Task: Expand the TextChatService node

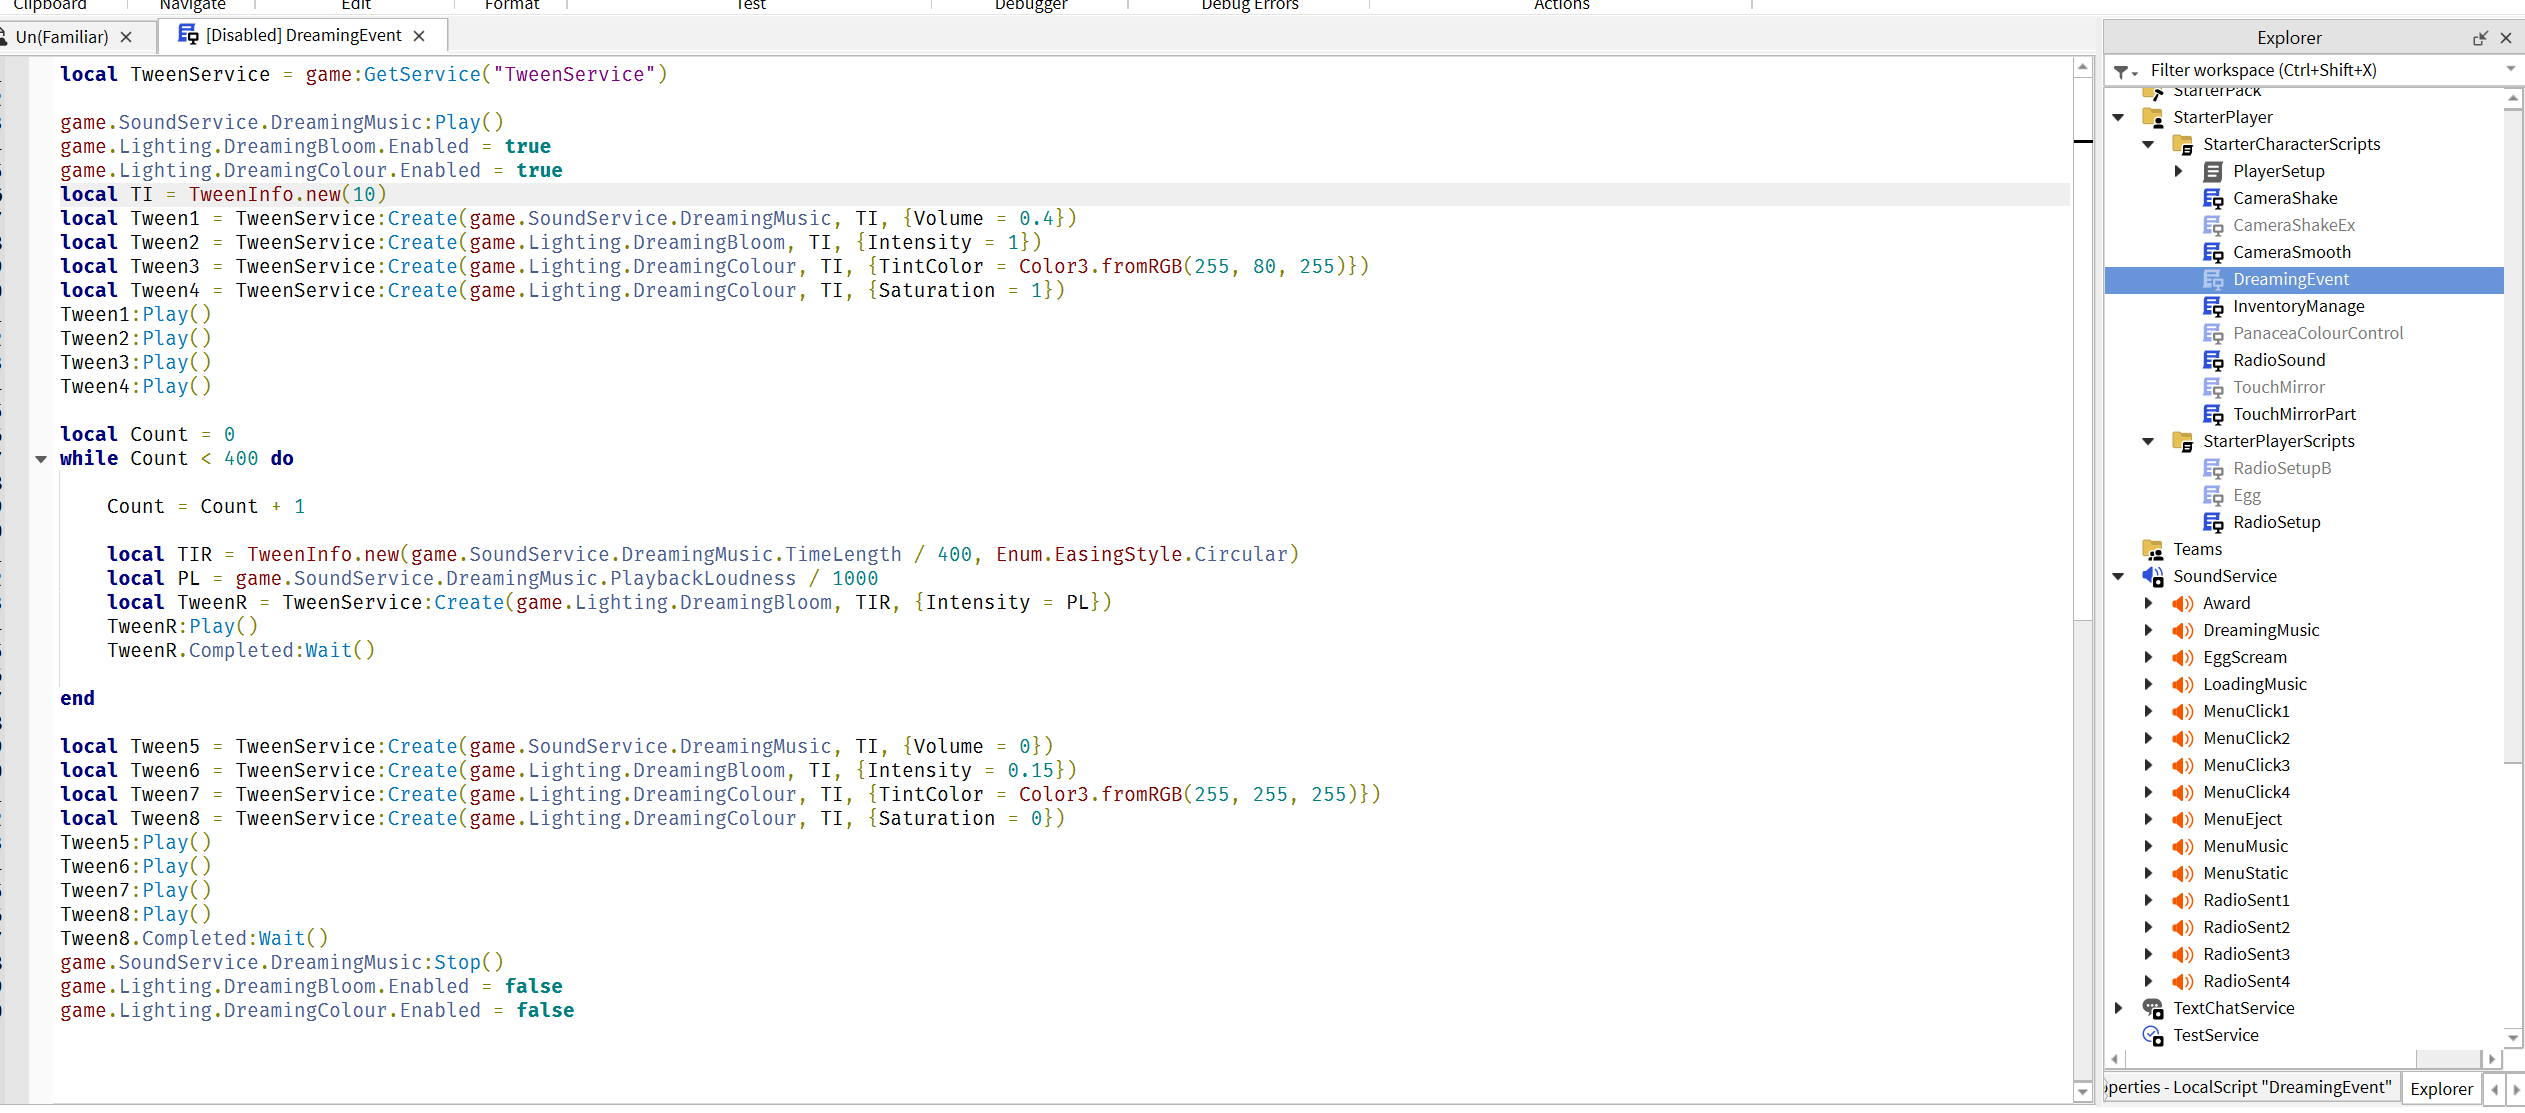Action: coord(2118,1008)
